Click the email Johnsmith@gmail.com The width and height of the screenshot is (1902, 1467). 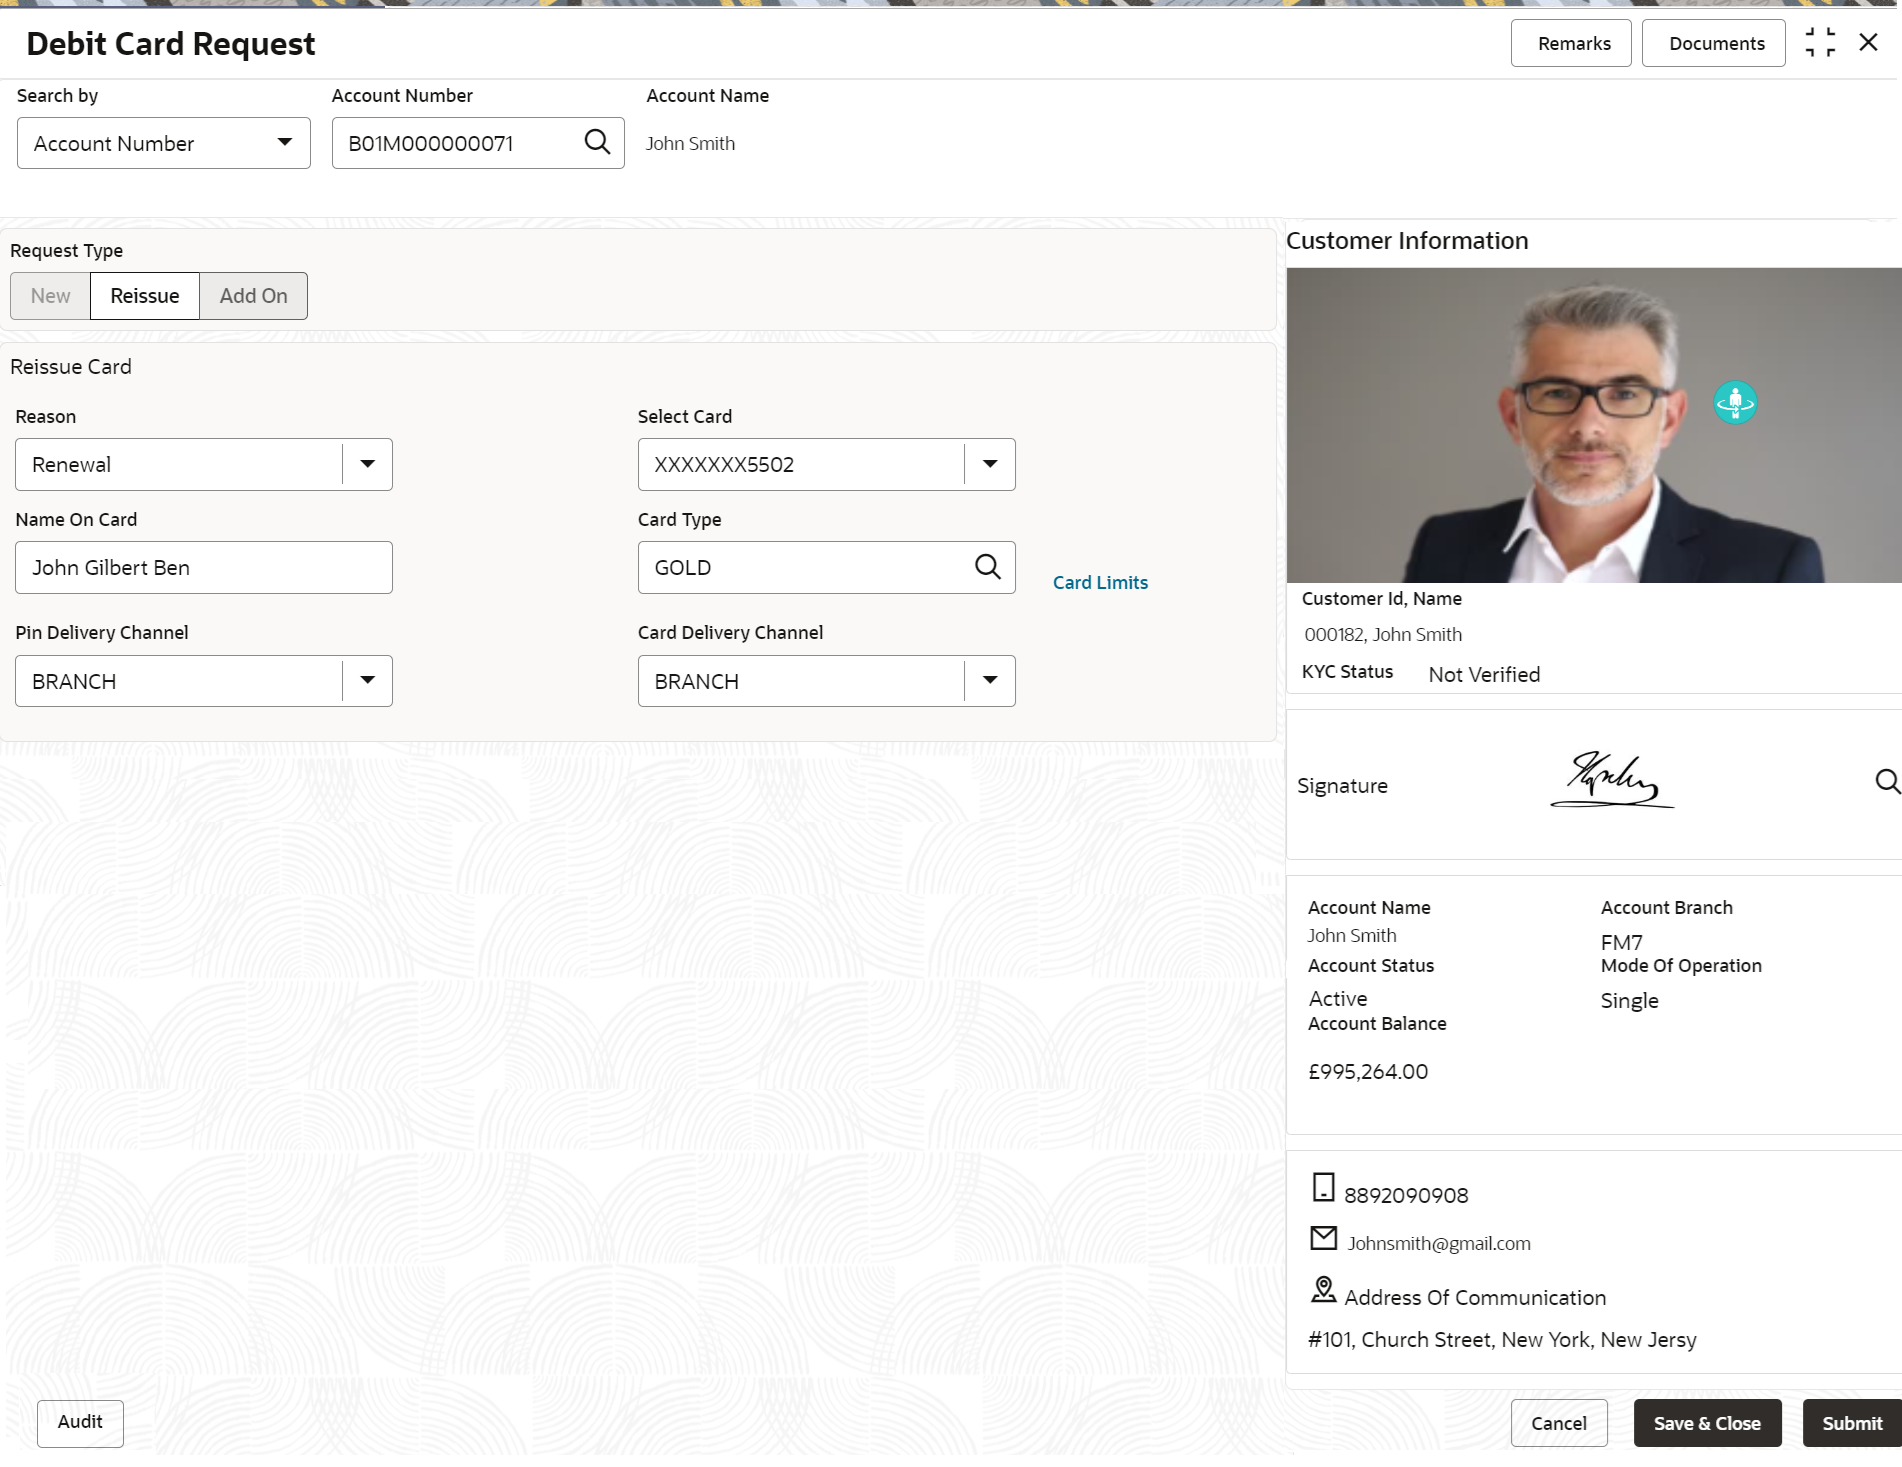(x=1439, y=1243)
